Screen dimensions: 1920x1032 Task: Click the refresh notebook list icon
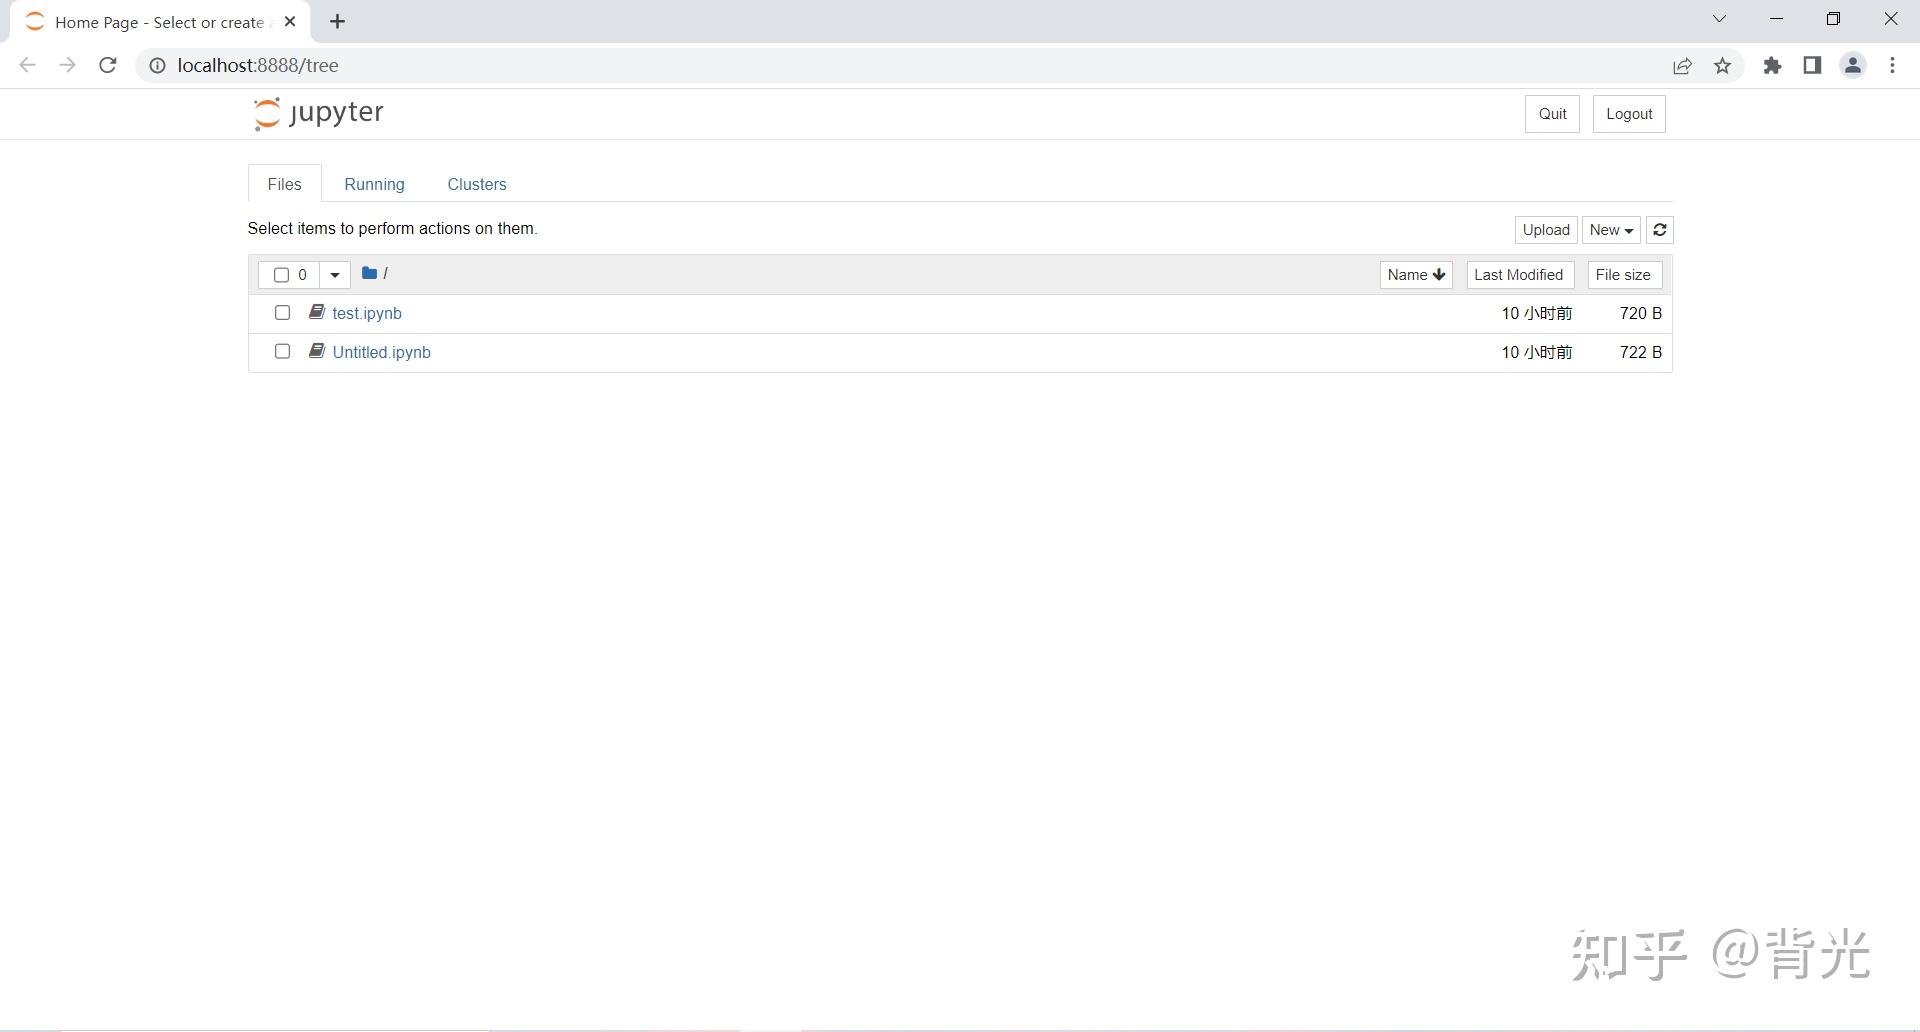point(1659,229)
